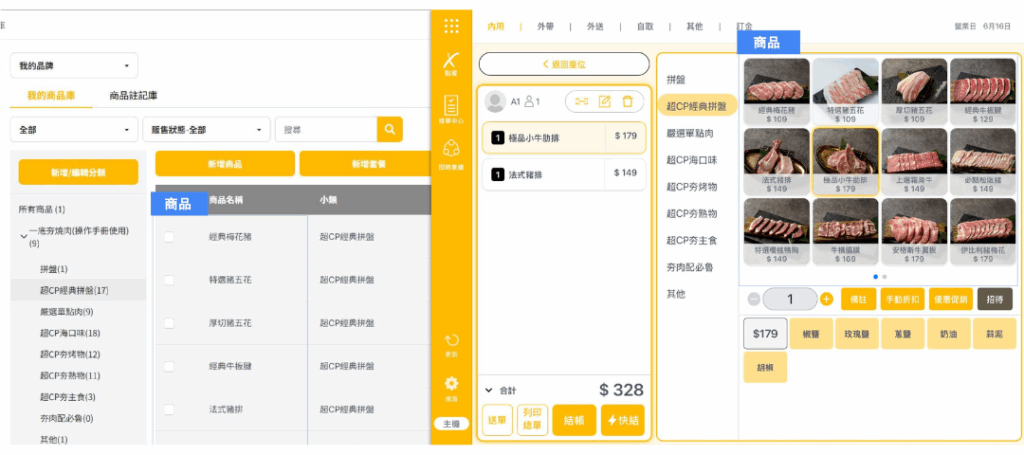Check the box next to 厚切豬五花

(169, 323)
